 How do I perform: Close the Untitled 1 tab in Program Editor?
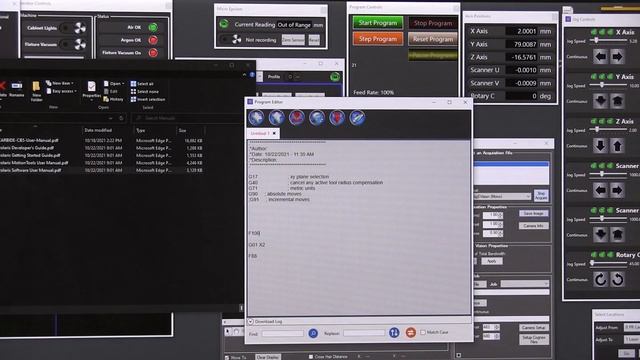tap(274, 133)
